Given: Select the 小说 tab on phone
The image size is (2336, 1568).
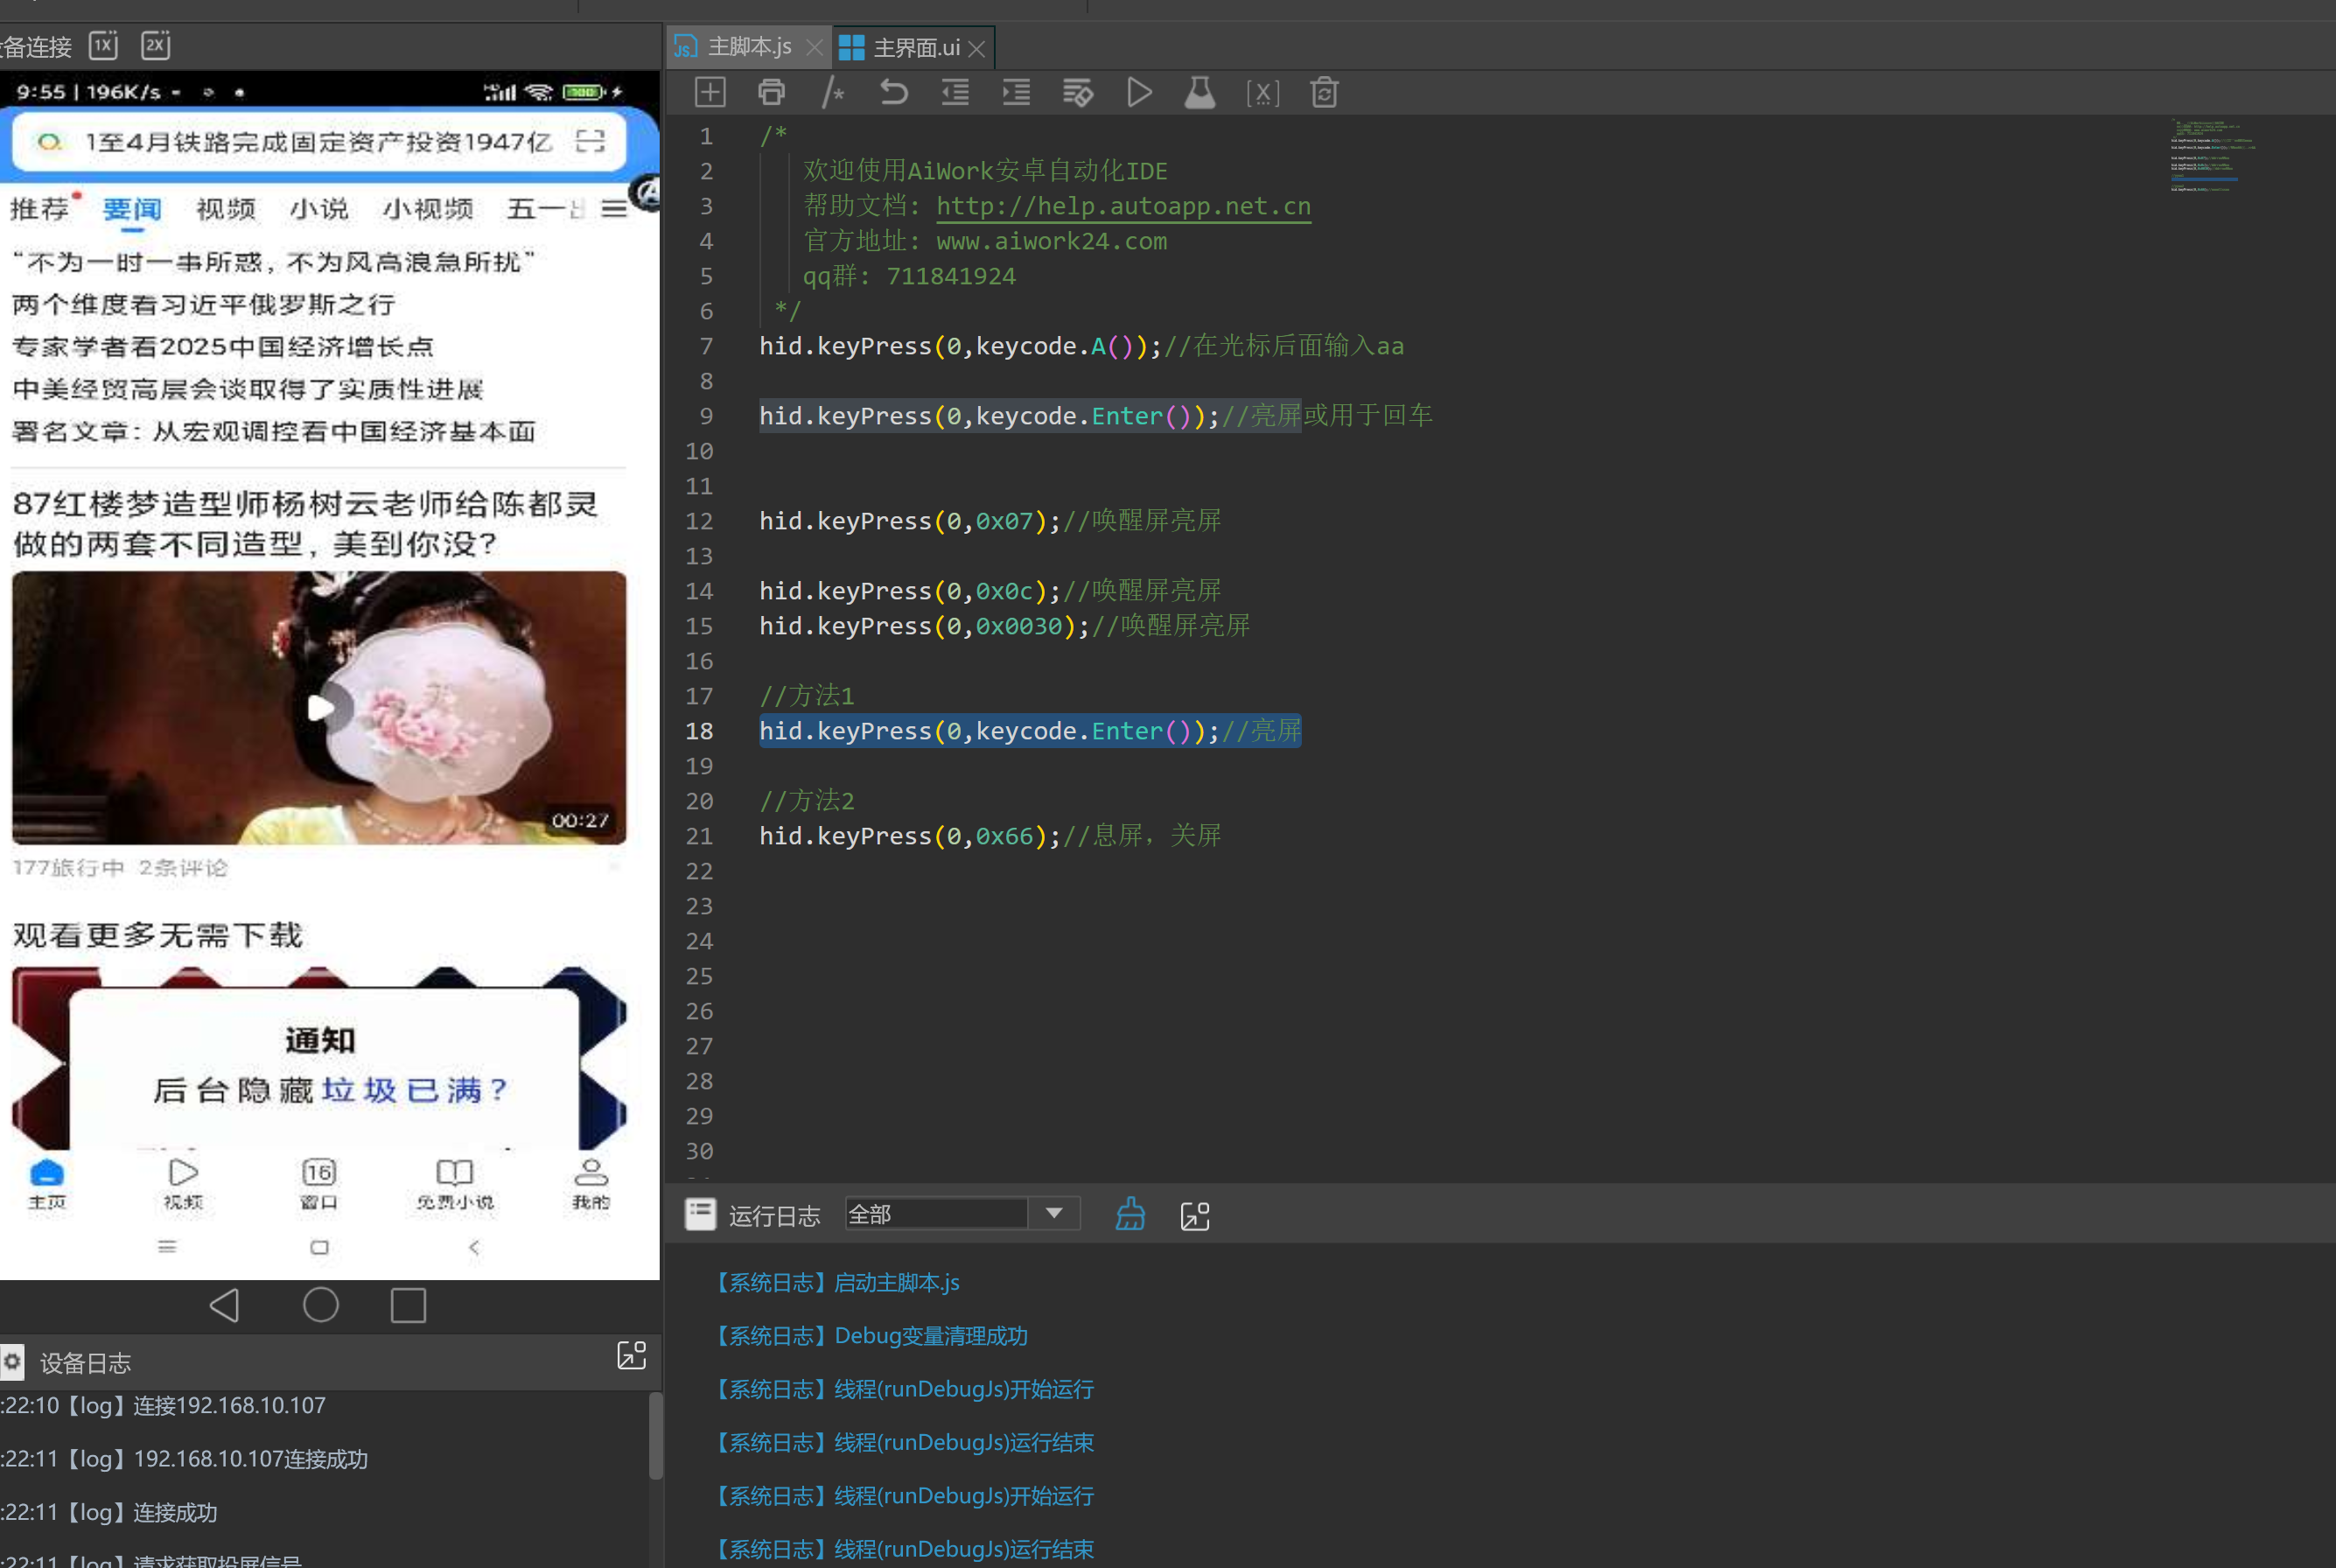Looking at the screenshot, I should pyautogui.click(x=319, y=209).
